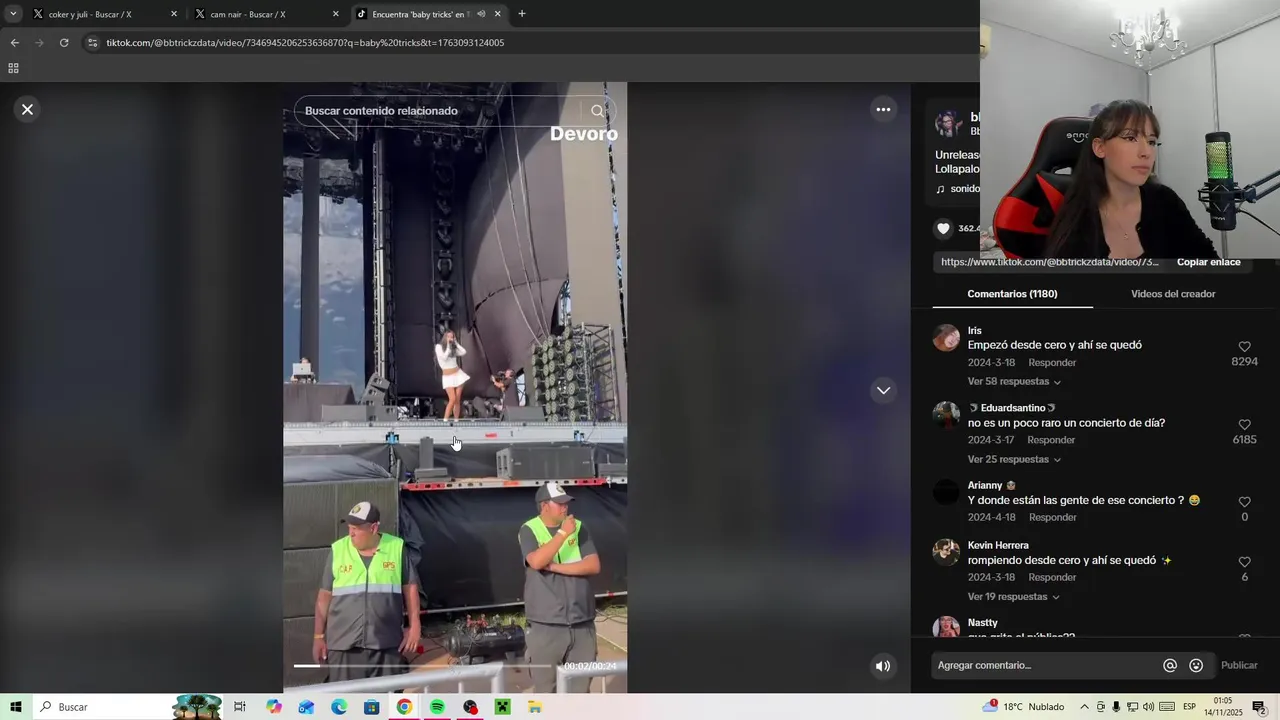Reply to Iris's comment

point(1052,363)
